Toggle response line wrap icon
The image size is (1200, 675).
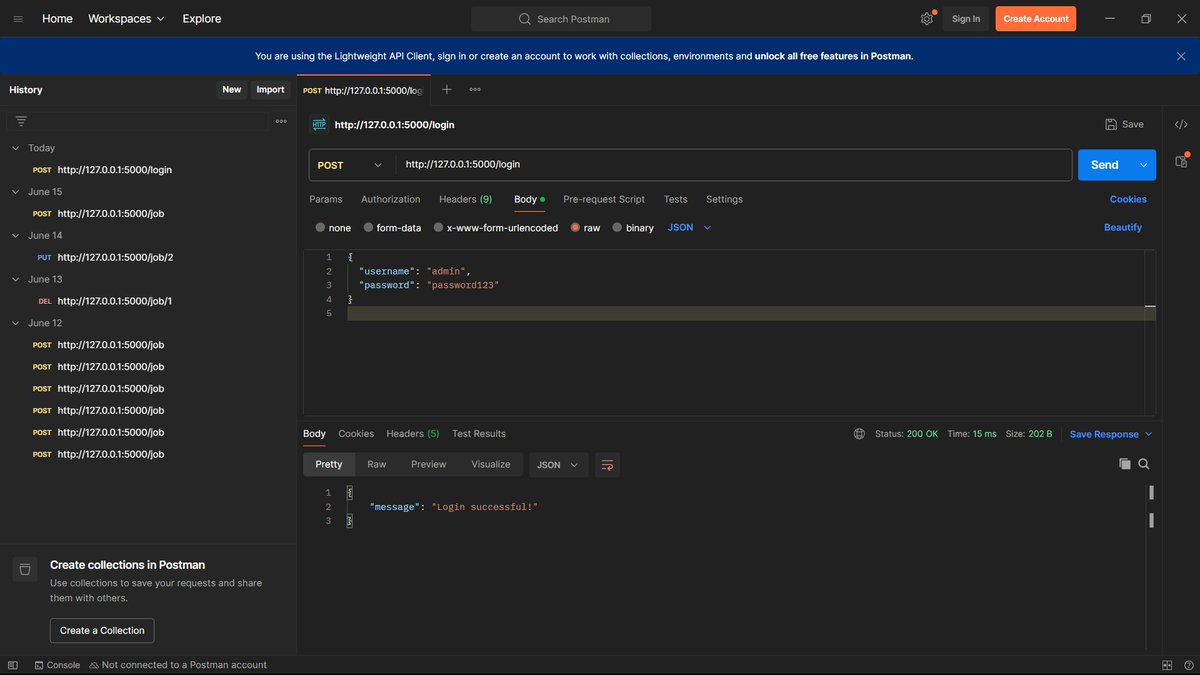tap(607, 464)
